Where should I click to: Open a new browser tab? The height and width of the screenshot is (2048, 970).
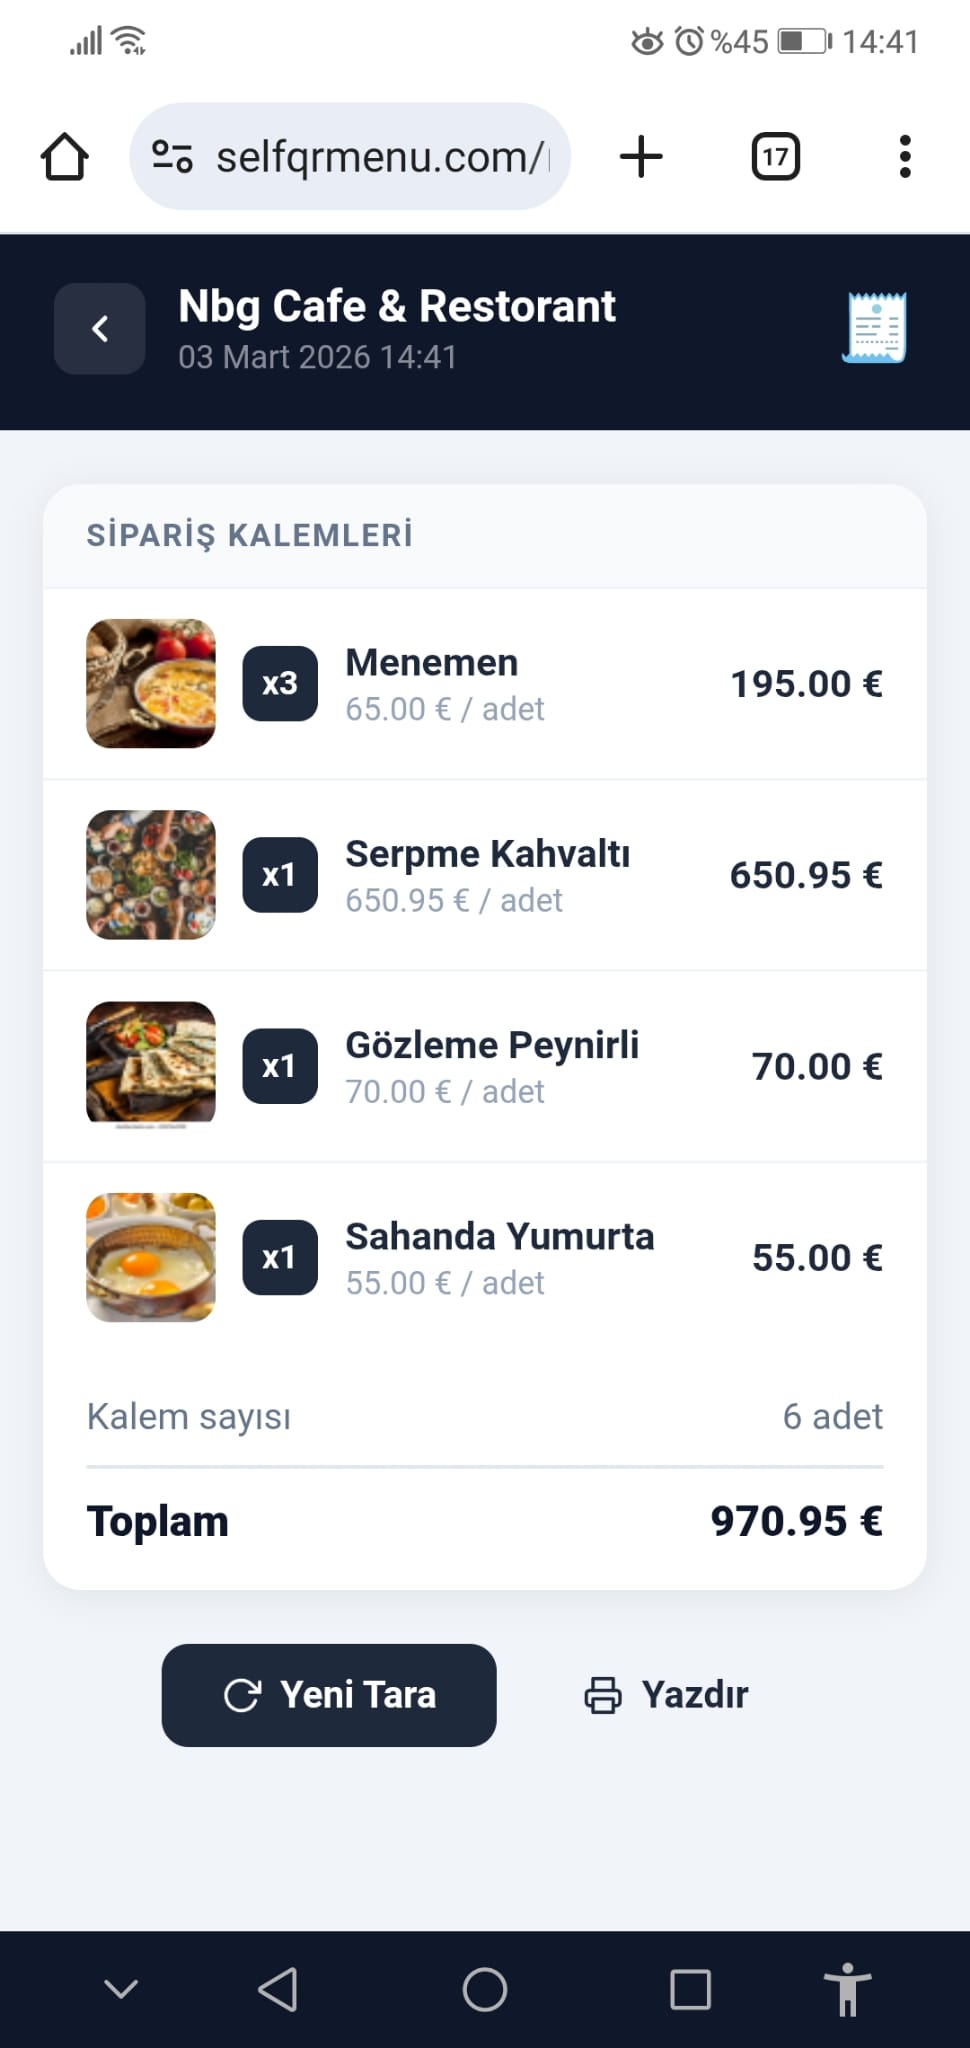coord(641,157)
